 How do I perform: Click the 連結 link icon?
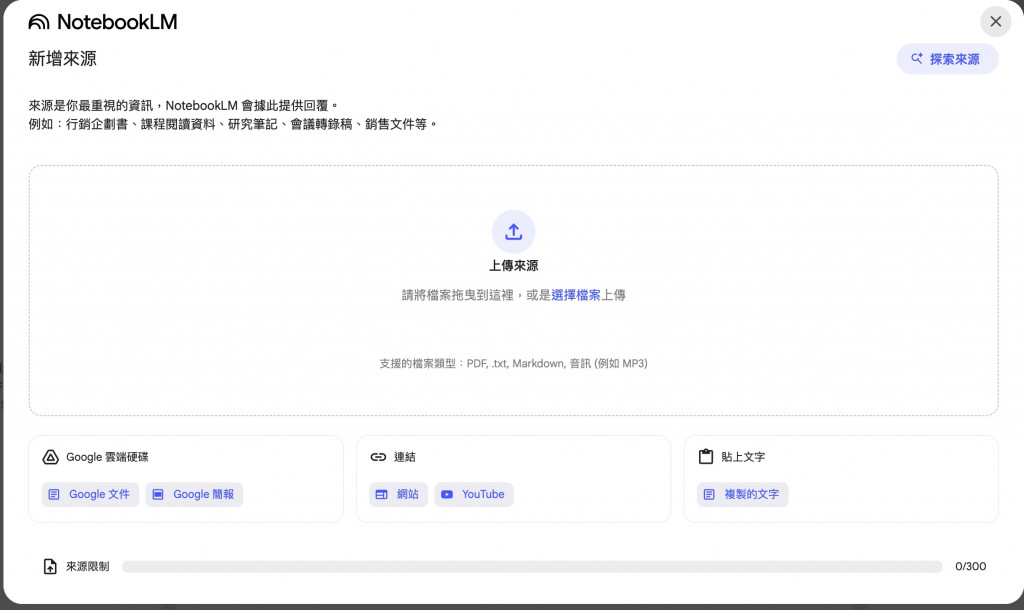(378, 457)
